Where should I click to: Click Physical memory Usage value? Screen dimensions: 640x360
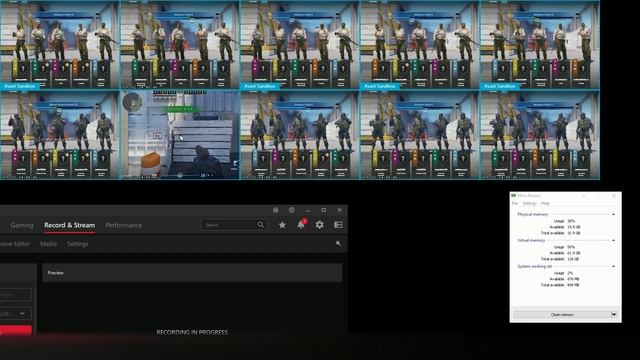(x=571, y=221)
